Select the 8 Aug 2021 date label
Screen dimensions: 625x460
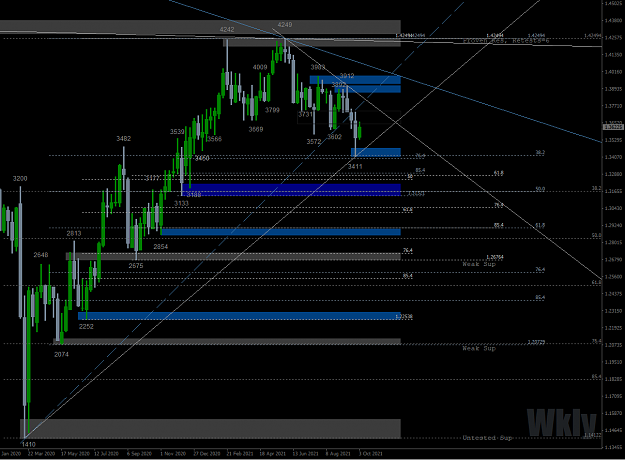tap(338, 454)
